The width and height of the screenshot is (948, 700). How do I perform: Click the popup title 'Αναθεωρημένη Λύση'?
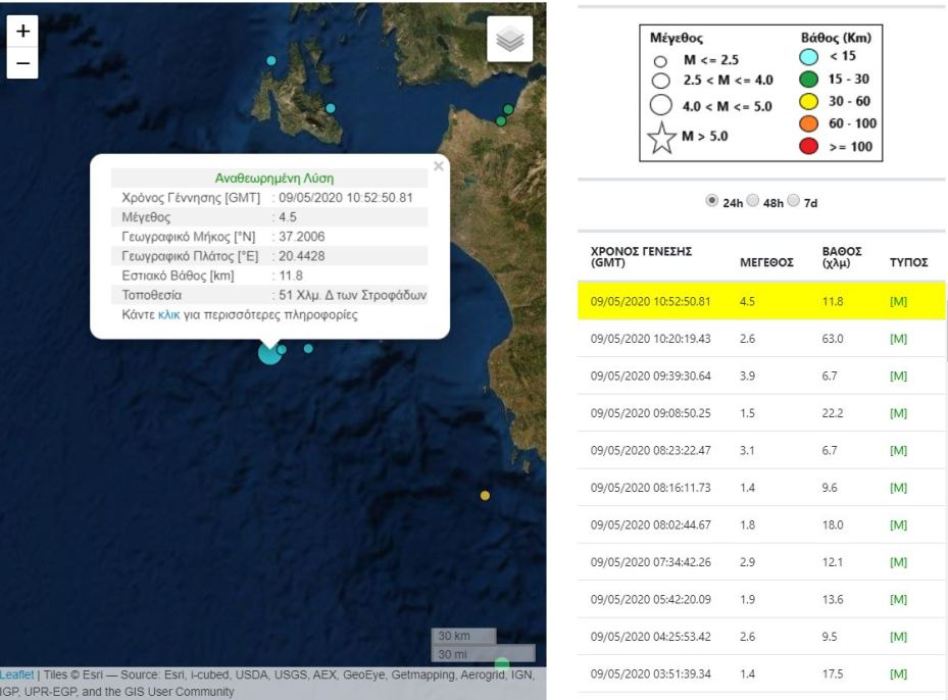[x=274, y=178]
